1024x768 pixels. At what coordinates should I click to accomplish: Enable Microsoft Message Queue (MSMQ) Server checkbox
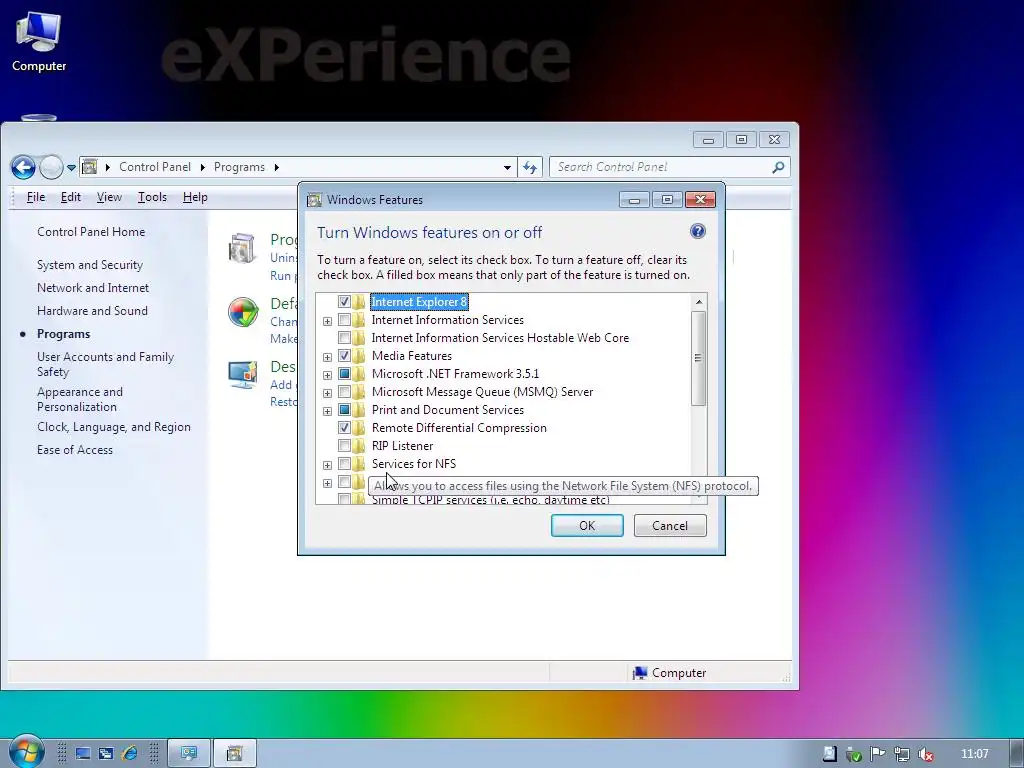[344, 392]
